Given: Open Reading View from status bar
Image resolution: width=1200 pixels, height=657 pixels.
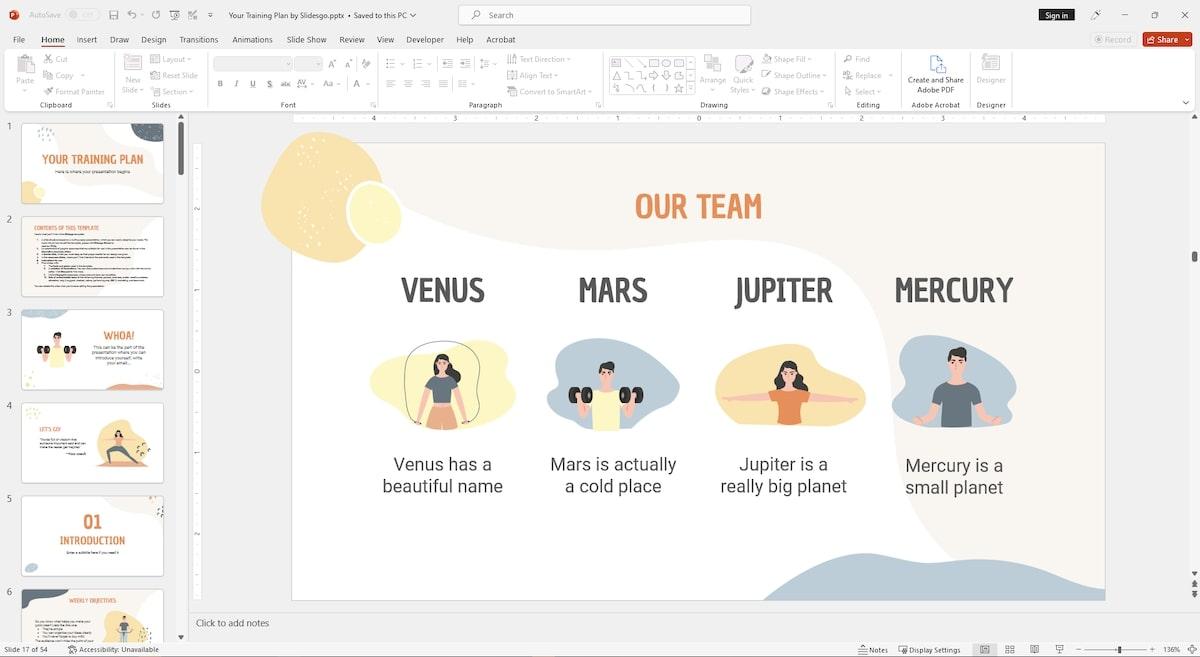Looking at the screenshot, I should click(1034, 650).
